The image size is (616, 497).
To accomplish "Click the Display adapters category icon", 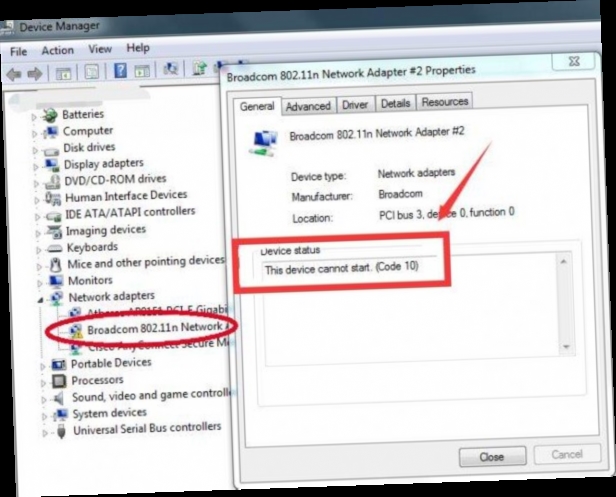I will [x=52, y=165].
